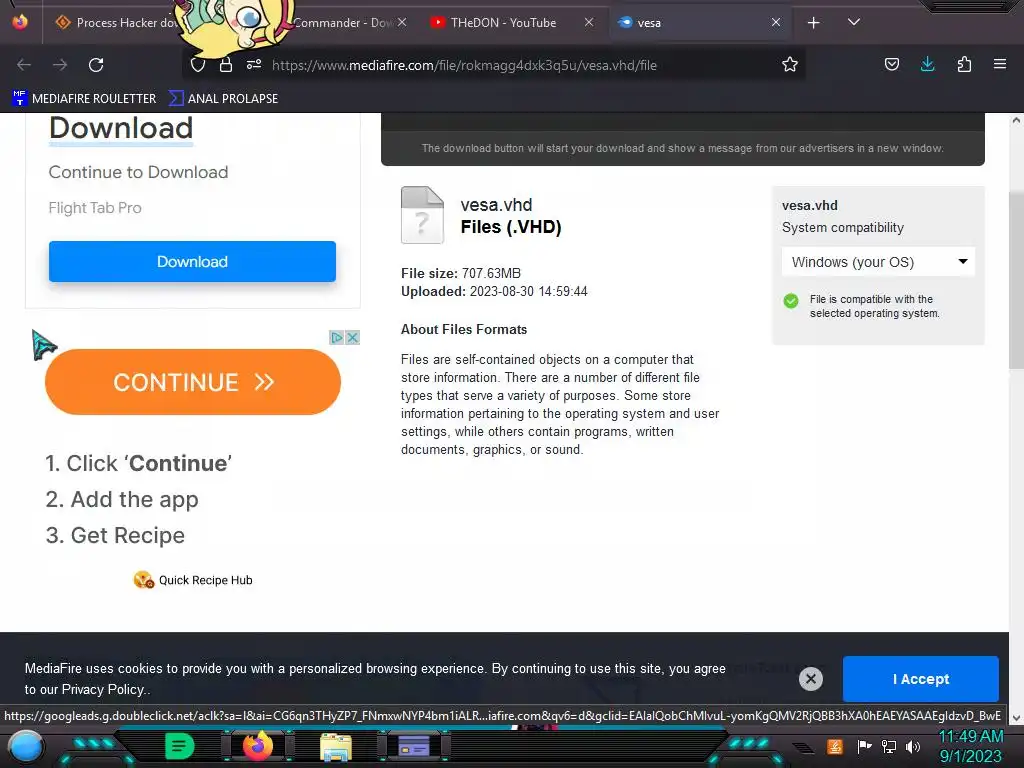Open the Start orb button
The image size is (1024, 768).
[x=25, y=746]
